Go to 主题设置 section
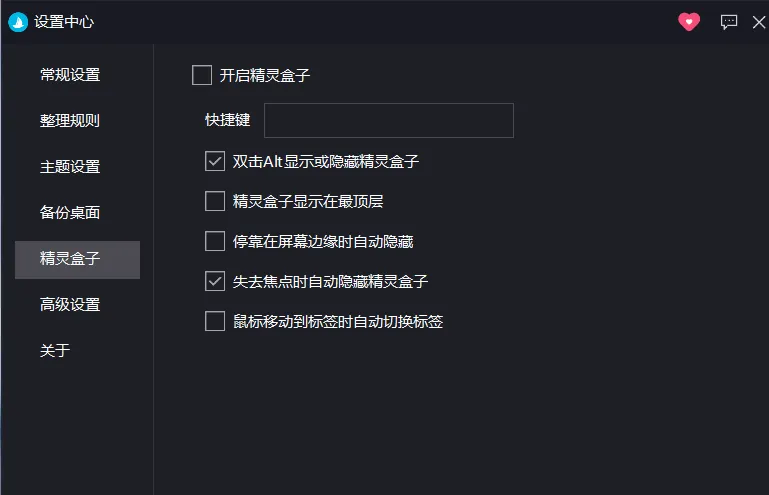This screenshot has height=495, width=769. click(x=70, y=167)
